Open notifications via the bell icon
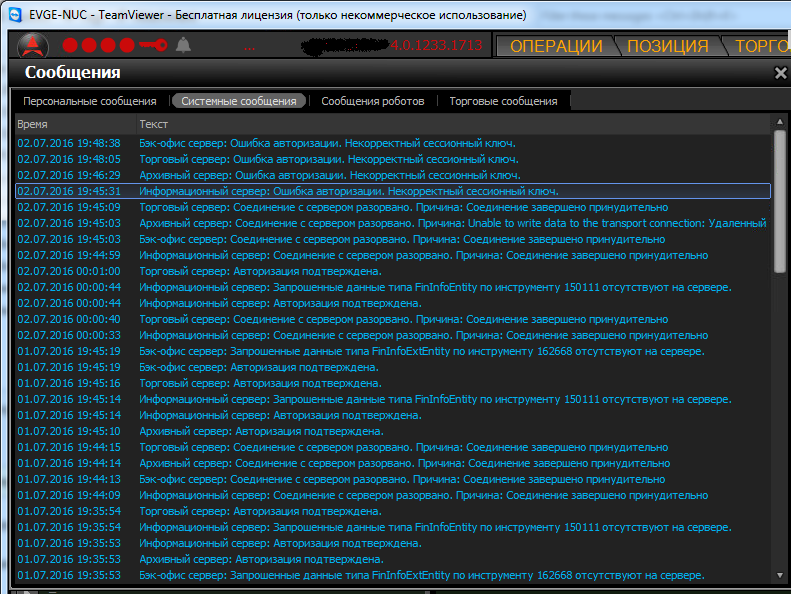The image size is (791, 594). tap(183, 46)
